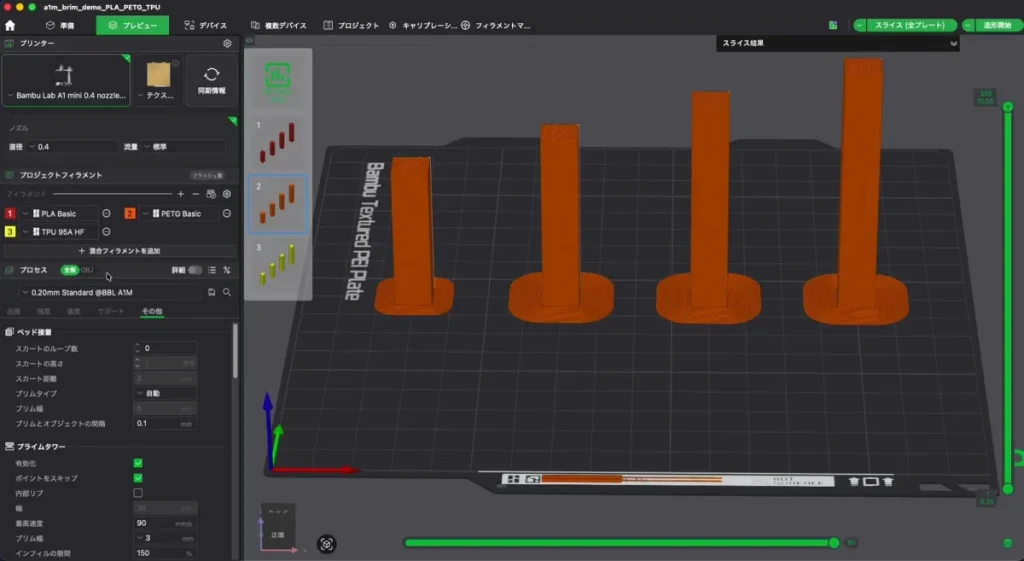Edit the PLA Basic filament preset
This screenshot has height=561, width=1024.
pos(106,214)
